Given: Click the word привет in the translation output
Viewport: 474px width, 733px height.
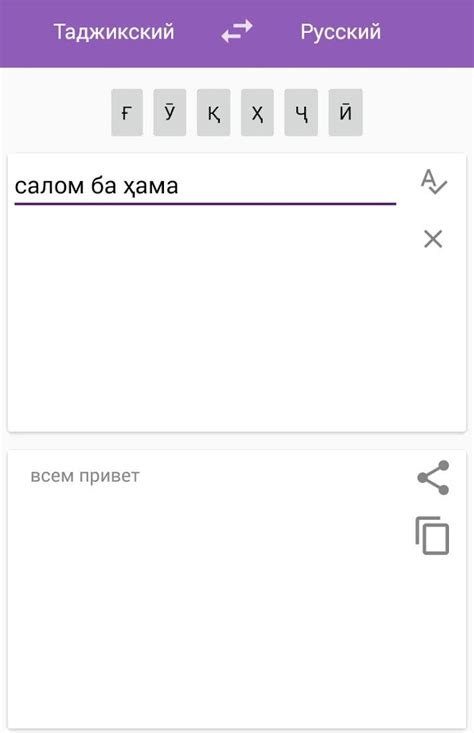Looking at the screenshot, I should (110, 476).
